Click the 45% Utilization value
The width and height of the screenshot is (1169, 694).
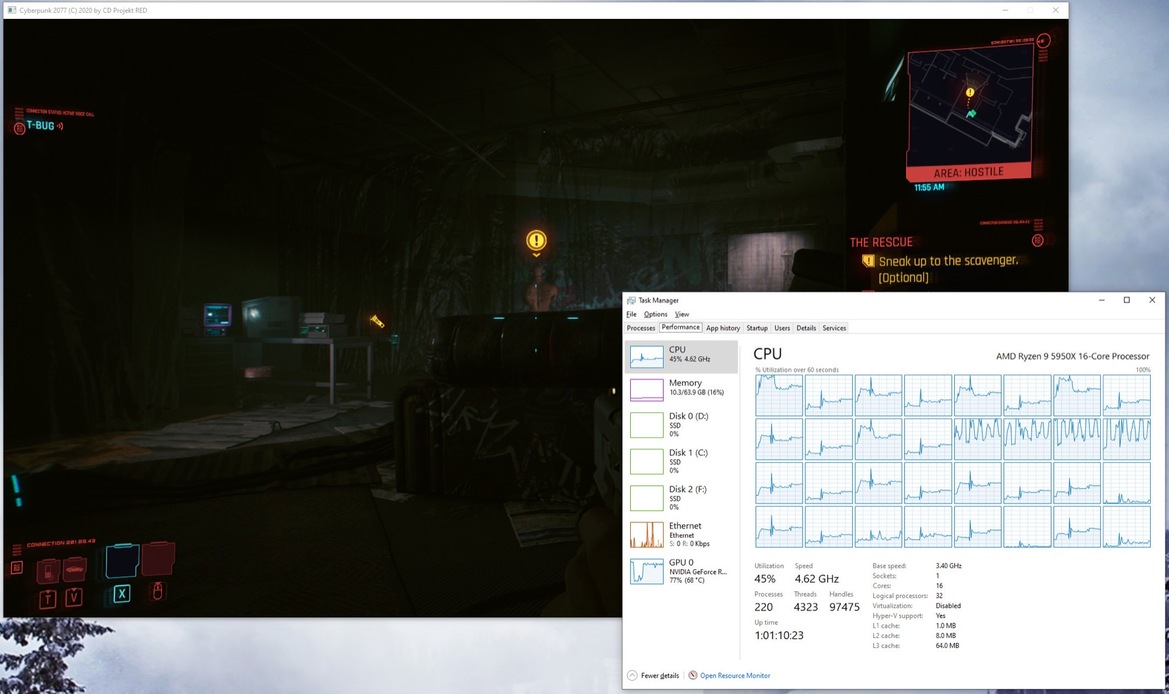765,578
